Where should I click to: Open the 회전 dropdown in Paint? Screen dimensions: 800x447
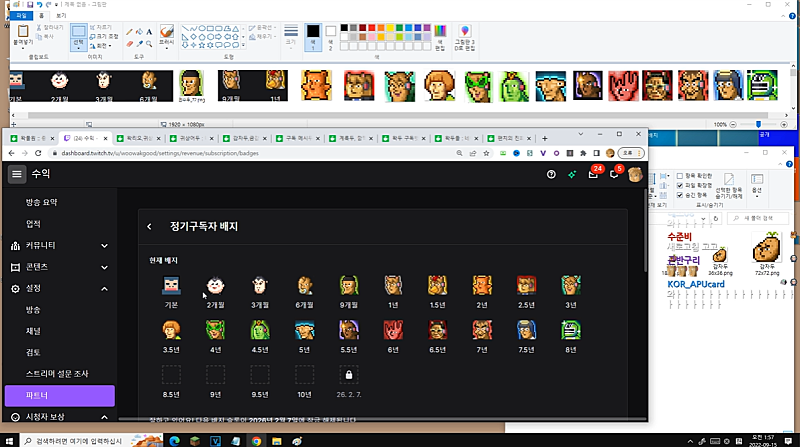tap(101, 46)
